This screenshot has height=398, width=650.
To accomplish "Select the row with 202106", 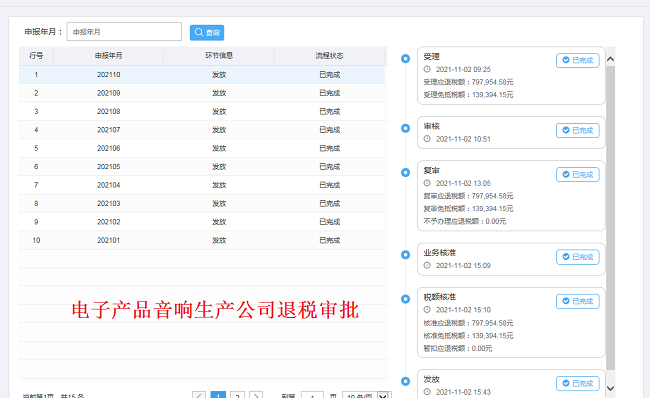I will (202, 148).
